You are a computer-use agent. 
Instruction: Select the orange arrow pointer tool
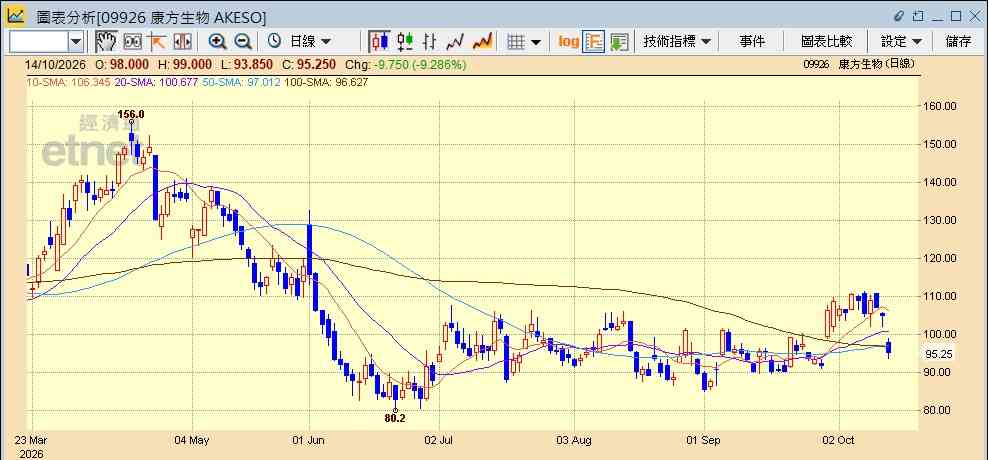tap(156, 42)
